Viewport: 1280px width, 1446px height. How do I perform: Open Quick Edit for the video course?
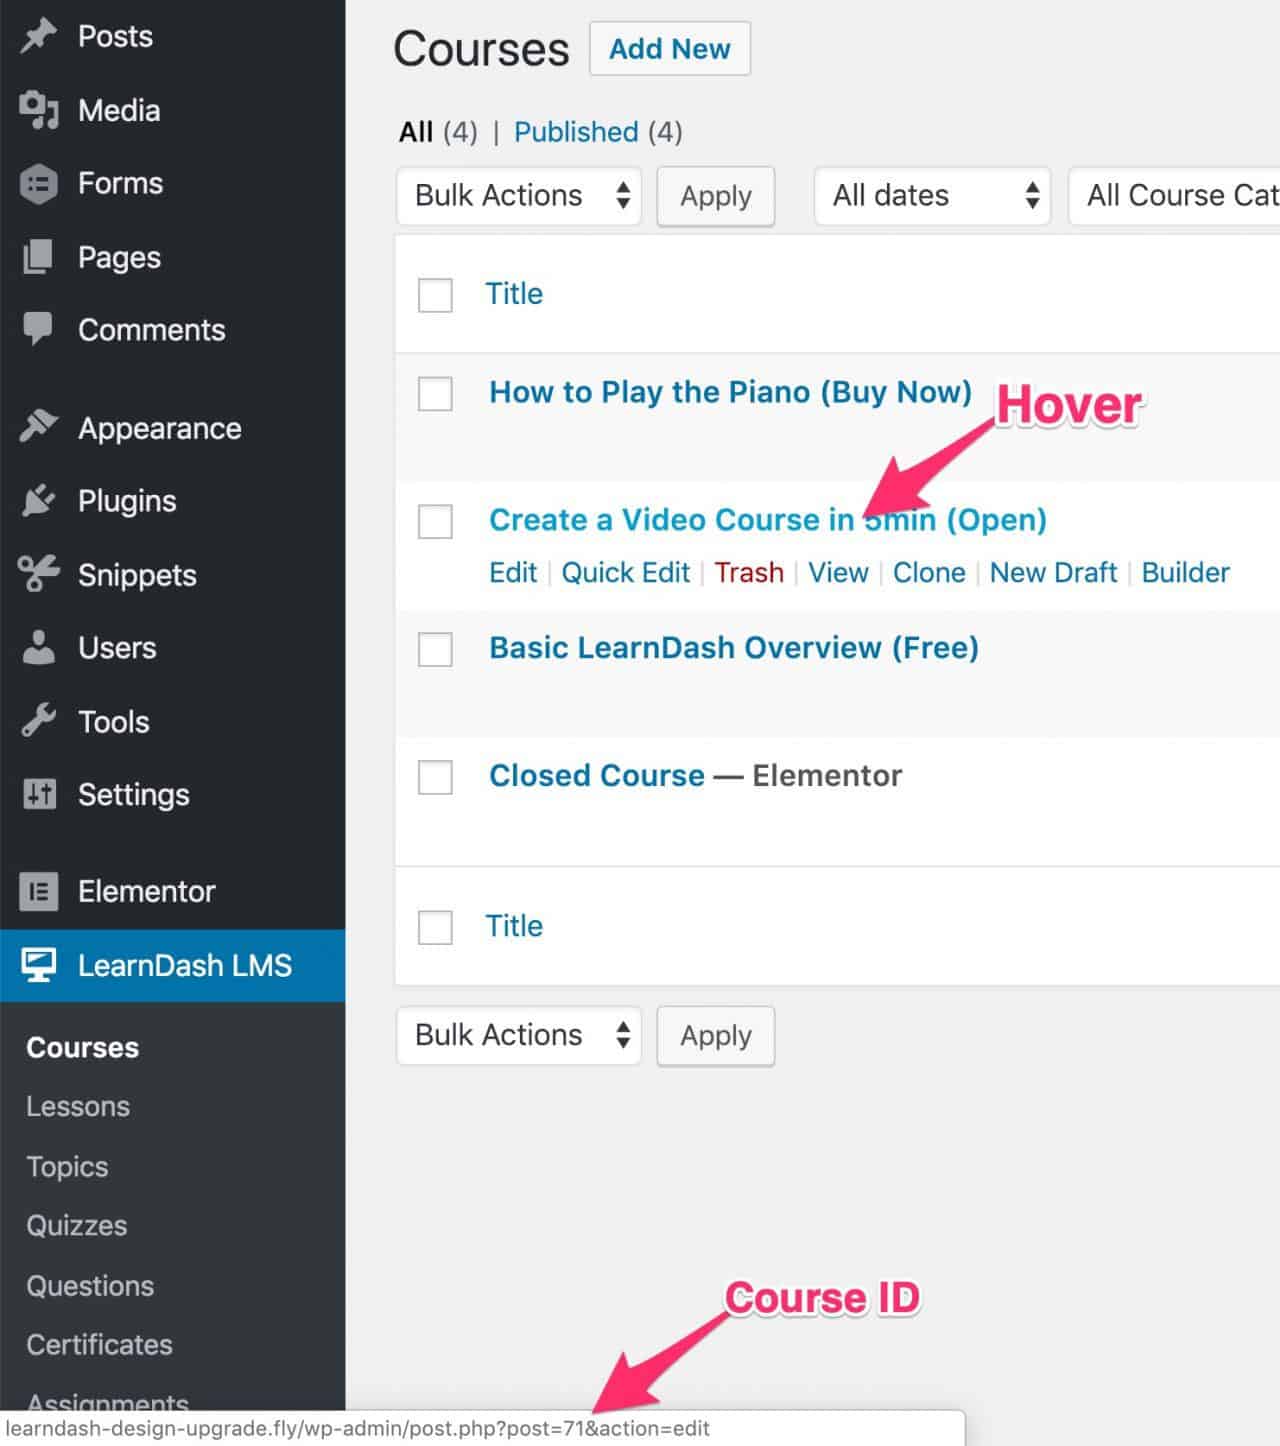625,572
